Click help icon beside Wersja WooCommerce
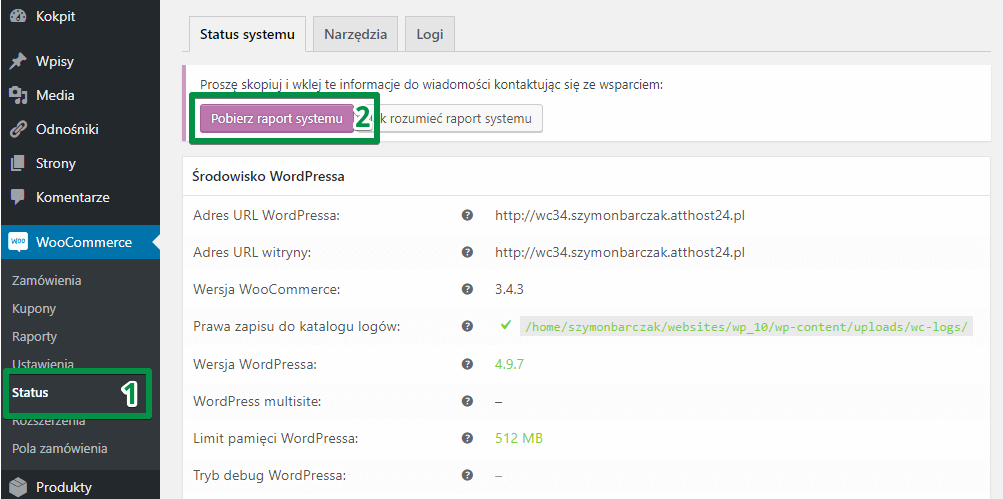The height and width of the screenshot is (499, 1003). click(468, 289)
